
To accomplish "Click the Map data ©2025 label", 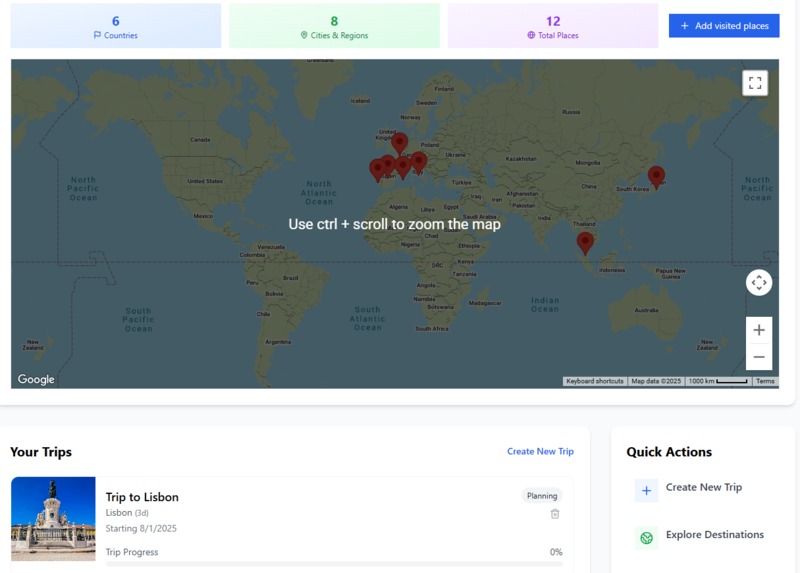I will click(x=656, y=381).
